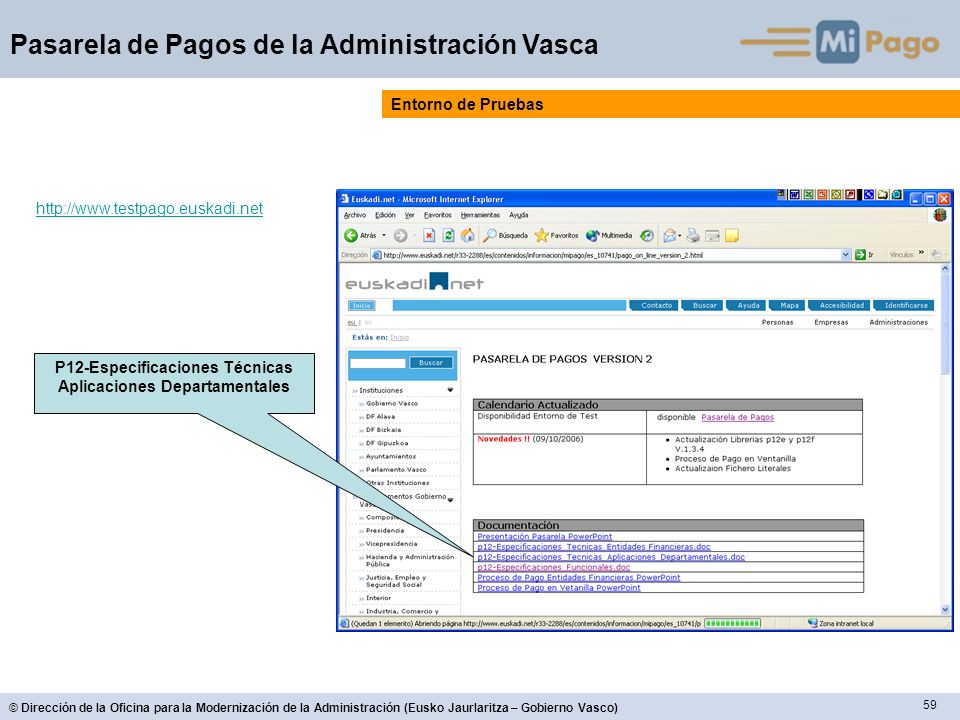
Task: Collapse the Instituciones sidebar section
Action: 450,390
